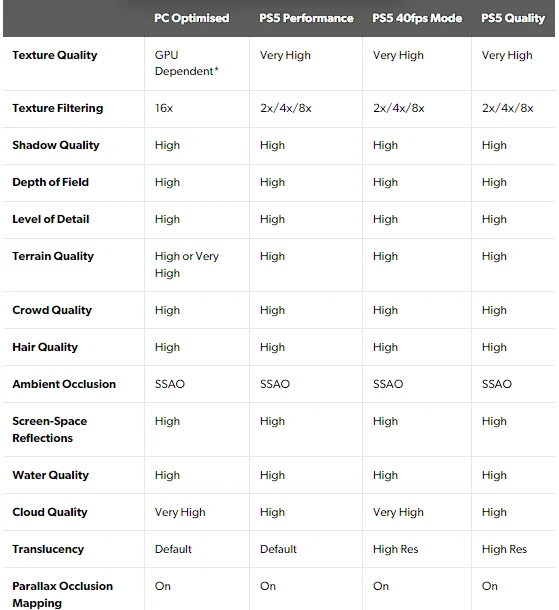Click the High or Very High terrain cell
This screenshot has width=559, height=610.
187,265
